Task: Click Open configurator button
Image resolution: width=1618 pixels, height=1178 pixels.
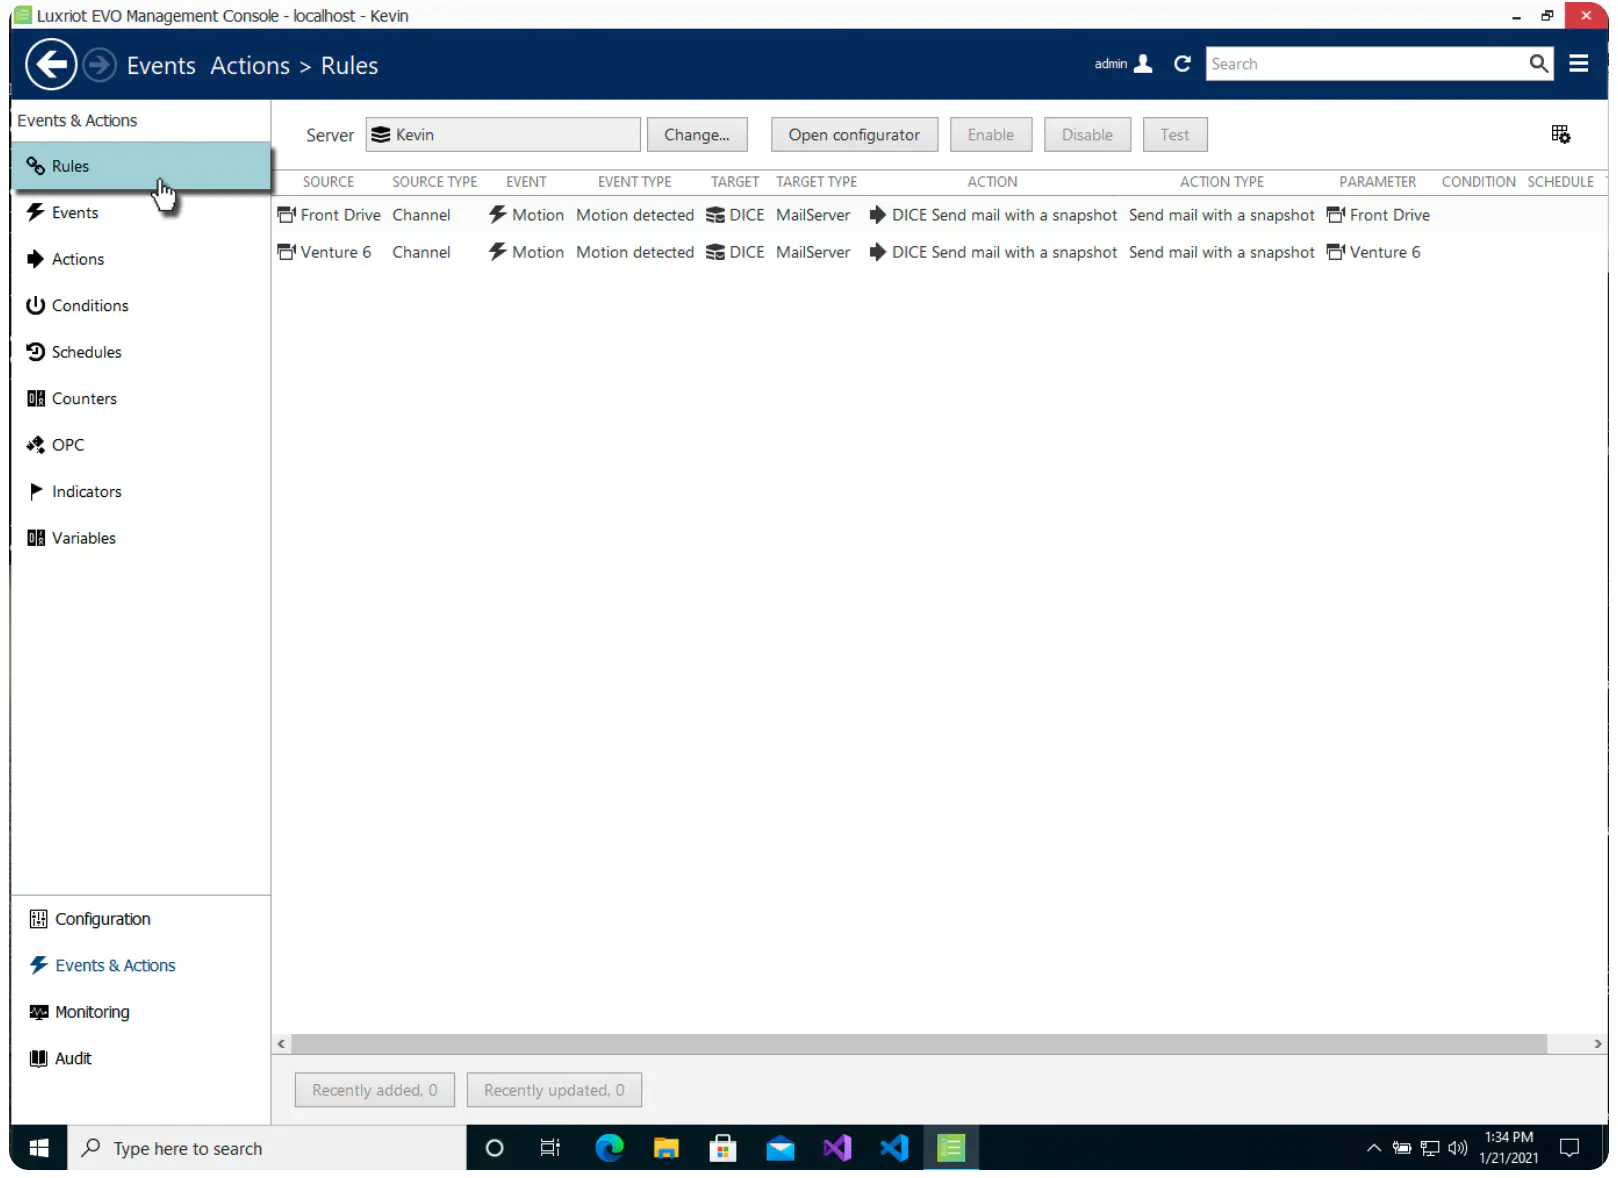Action: [x=854, y=135]
